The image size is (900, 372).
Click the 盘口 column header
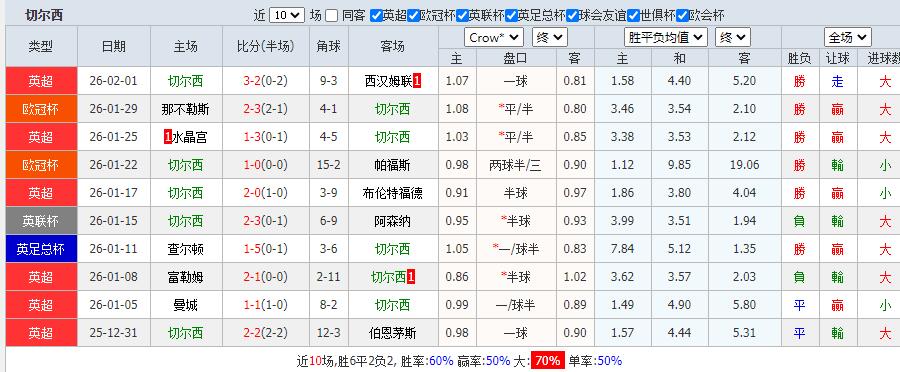click(515, 58)
